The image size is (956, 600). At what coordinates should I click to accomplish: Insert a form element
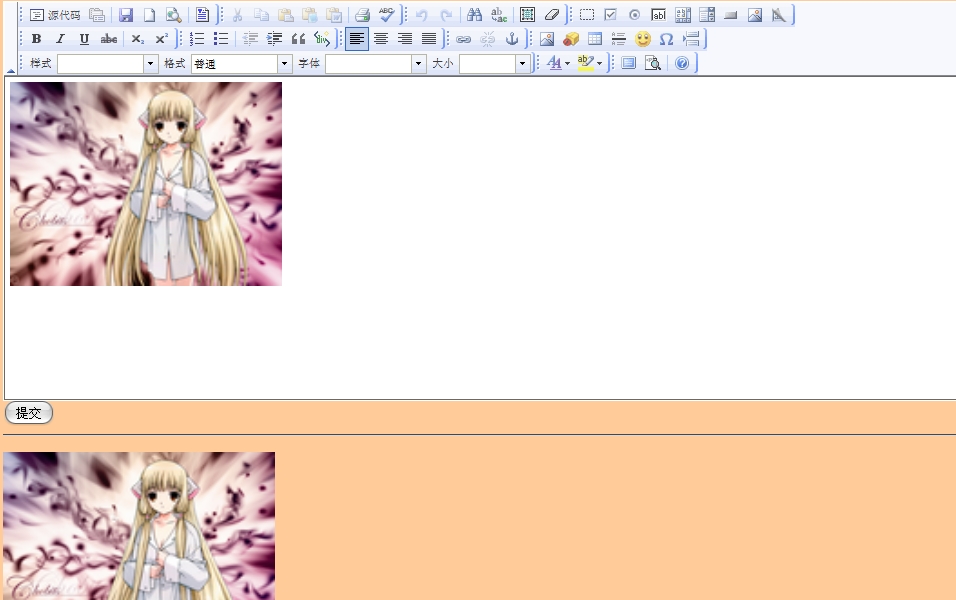tap(587, 15)
